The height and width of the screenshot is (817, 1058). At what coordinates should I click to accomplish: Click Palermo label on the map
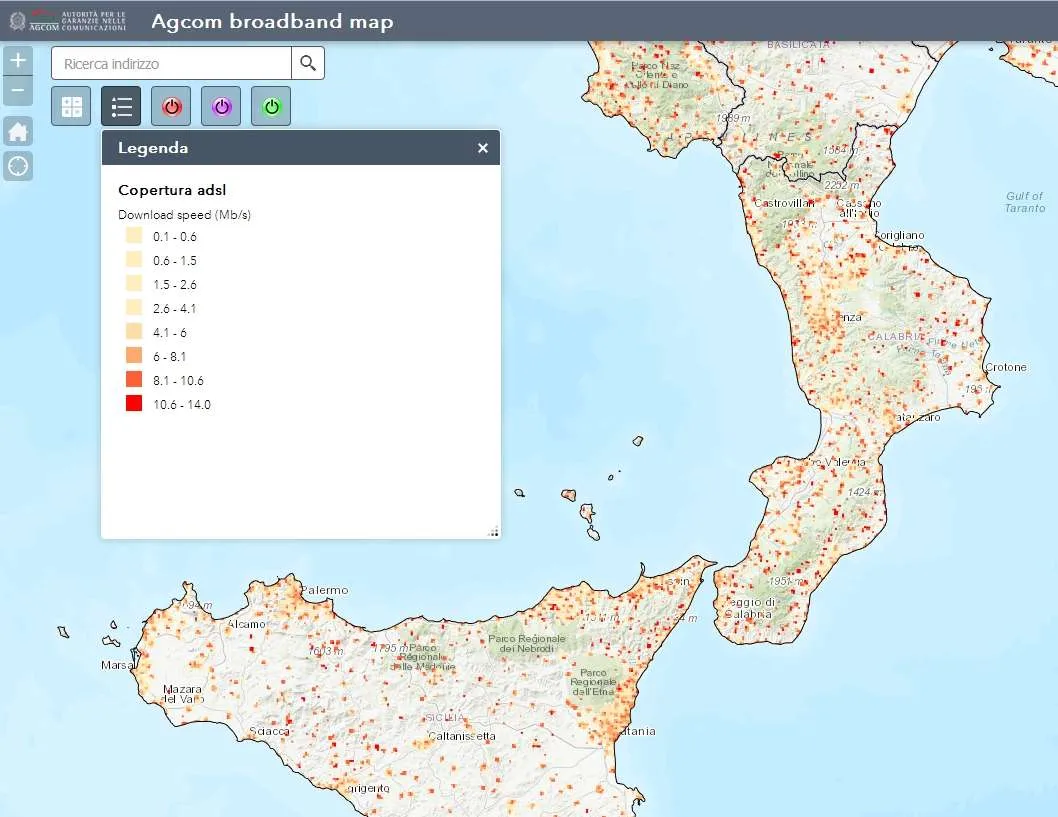point(325,590)
